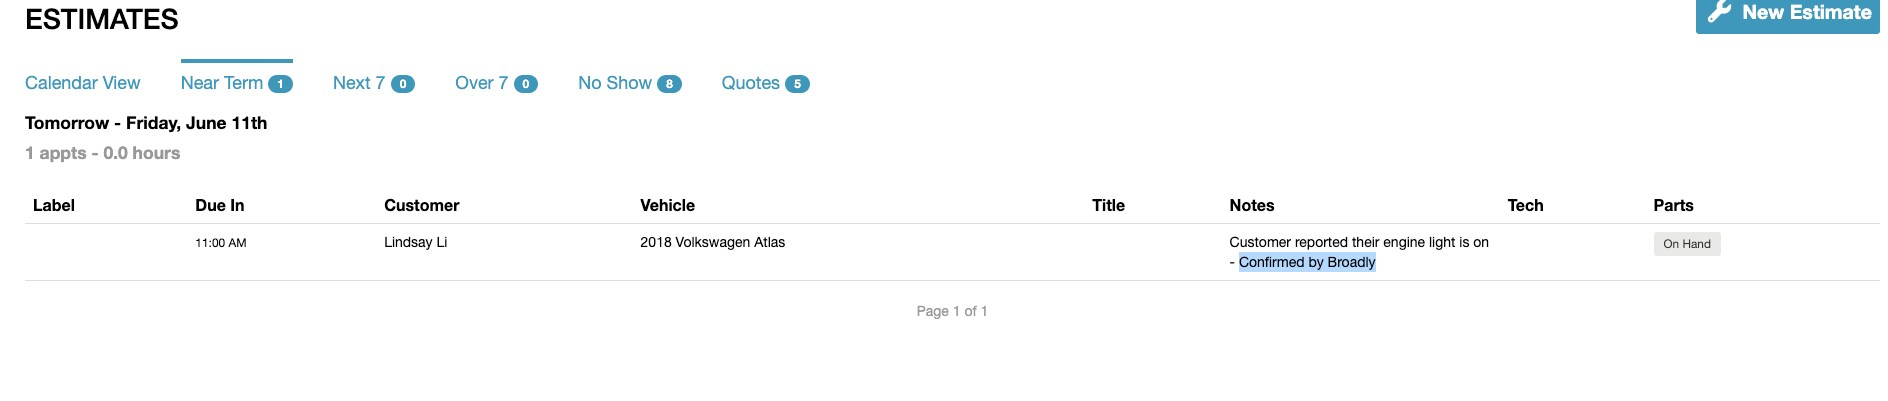
Task: Click the Customer column header
Action: pyautogui.click(x=422, y=205)
